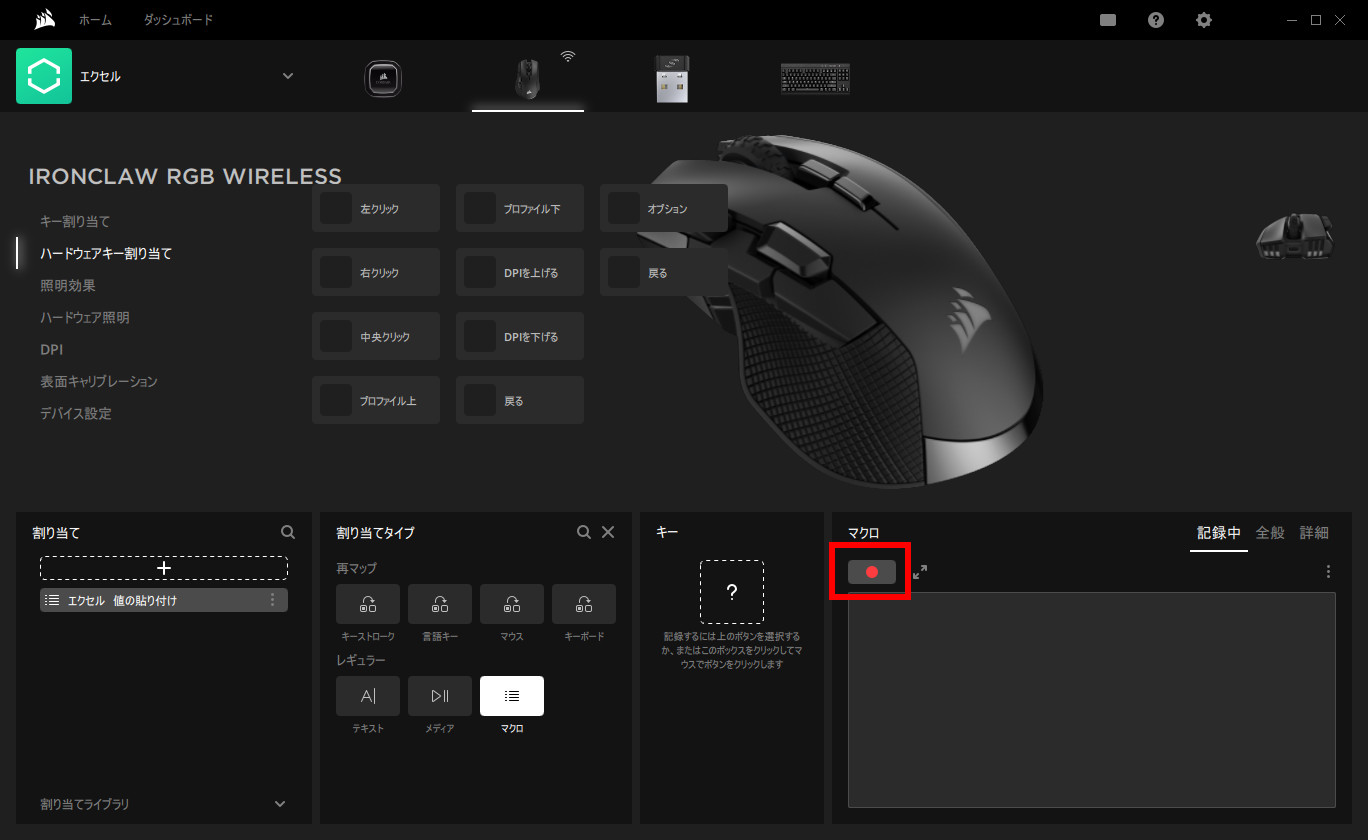Open the ダッシュボード tab
Screen dimensions: 1368x840
coord(178,20)
